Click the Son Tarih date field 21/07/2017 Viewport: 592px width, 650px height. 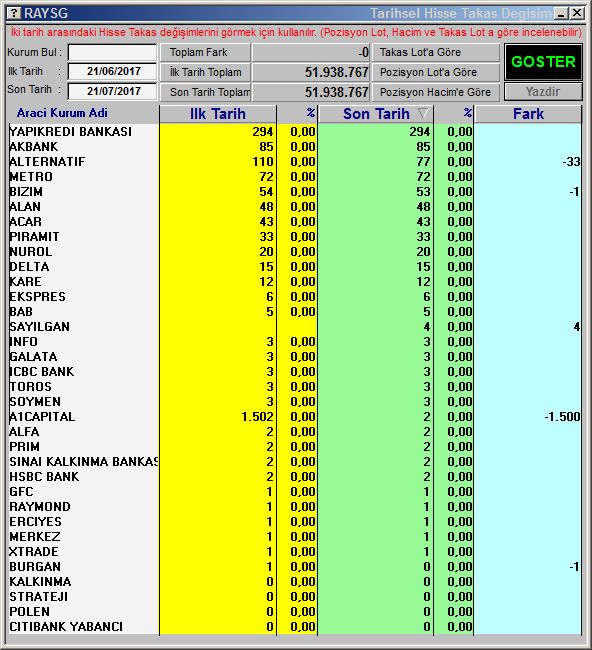pyautogui.click(x=112, y=91)
